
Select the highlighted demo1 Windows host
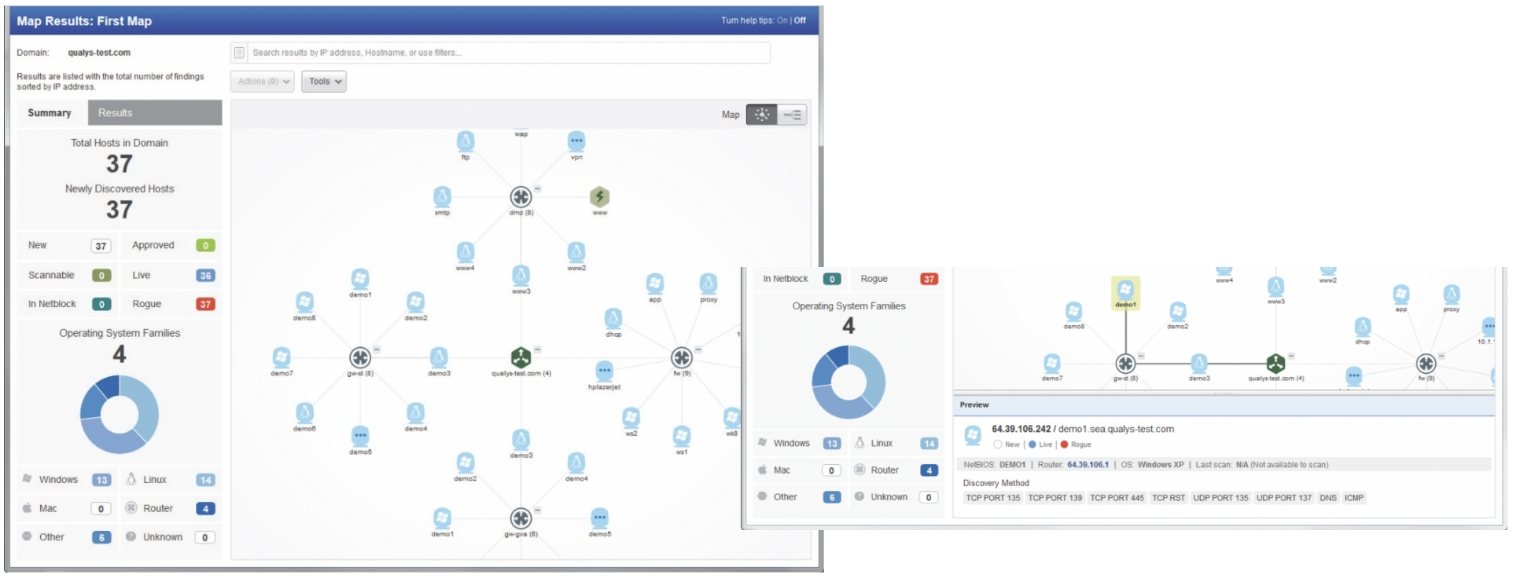pos(1125,291)
